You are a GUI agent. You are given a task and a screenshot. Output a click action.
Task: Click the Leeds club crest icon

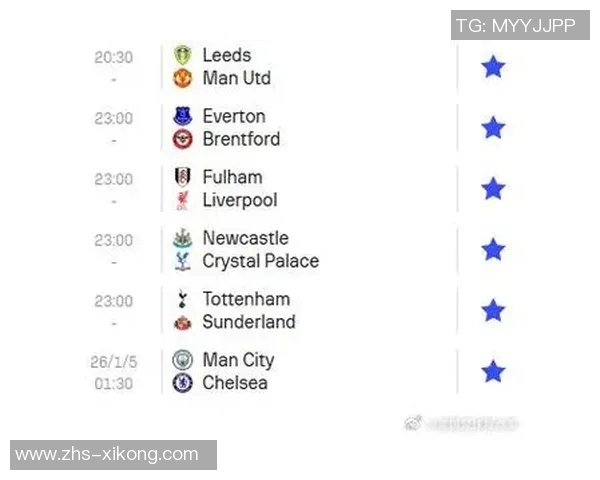[x=182, y=56]
